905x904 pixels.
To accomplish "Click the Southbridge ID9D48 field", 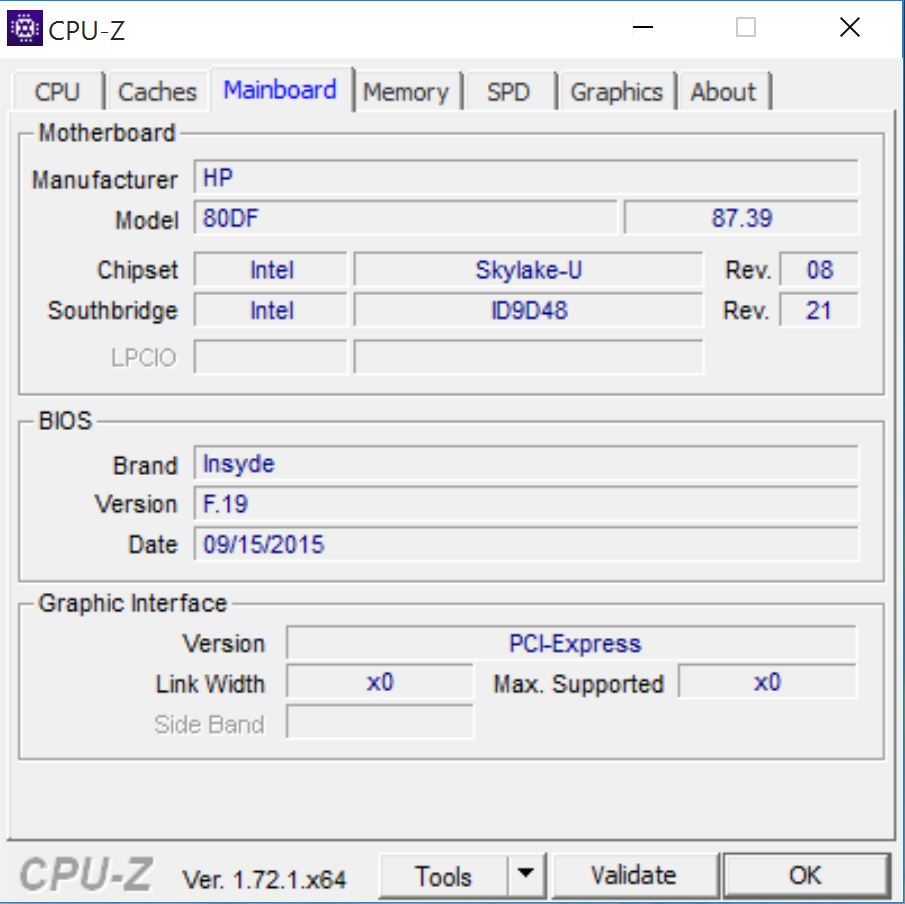I will tap(529, 310).
